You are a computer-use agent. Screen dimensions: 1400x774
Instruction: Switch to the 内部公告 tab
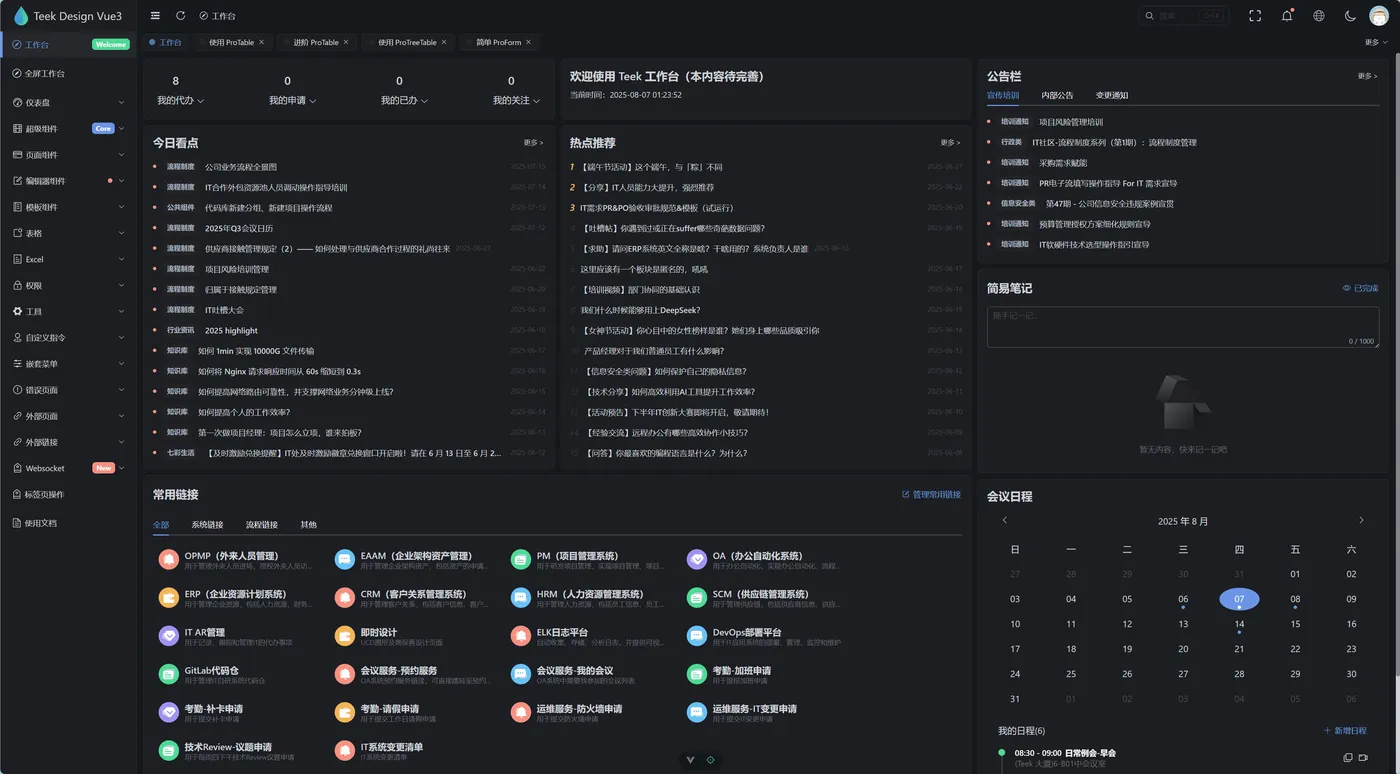pos(1057,95)
